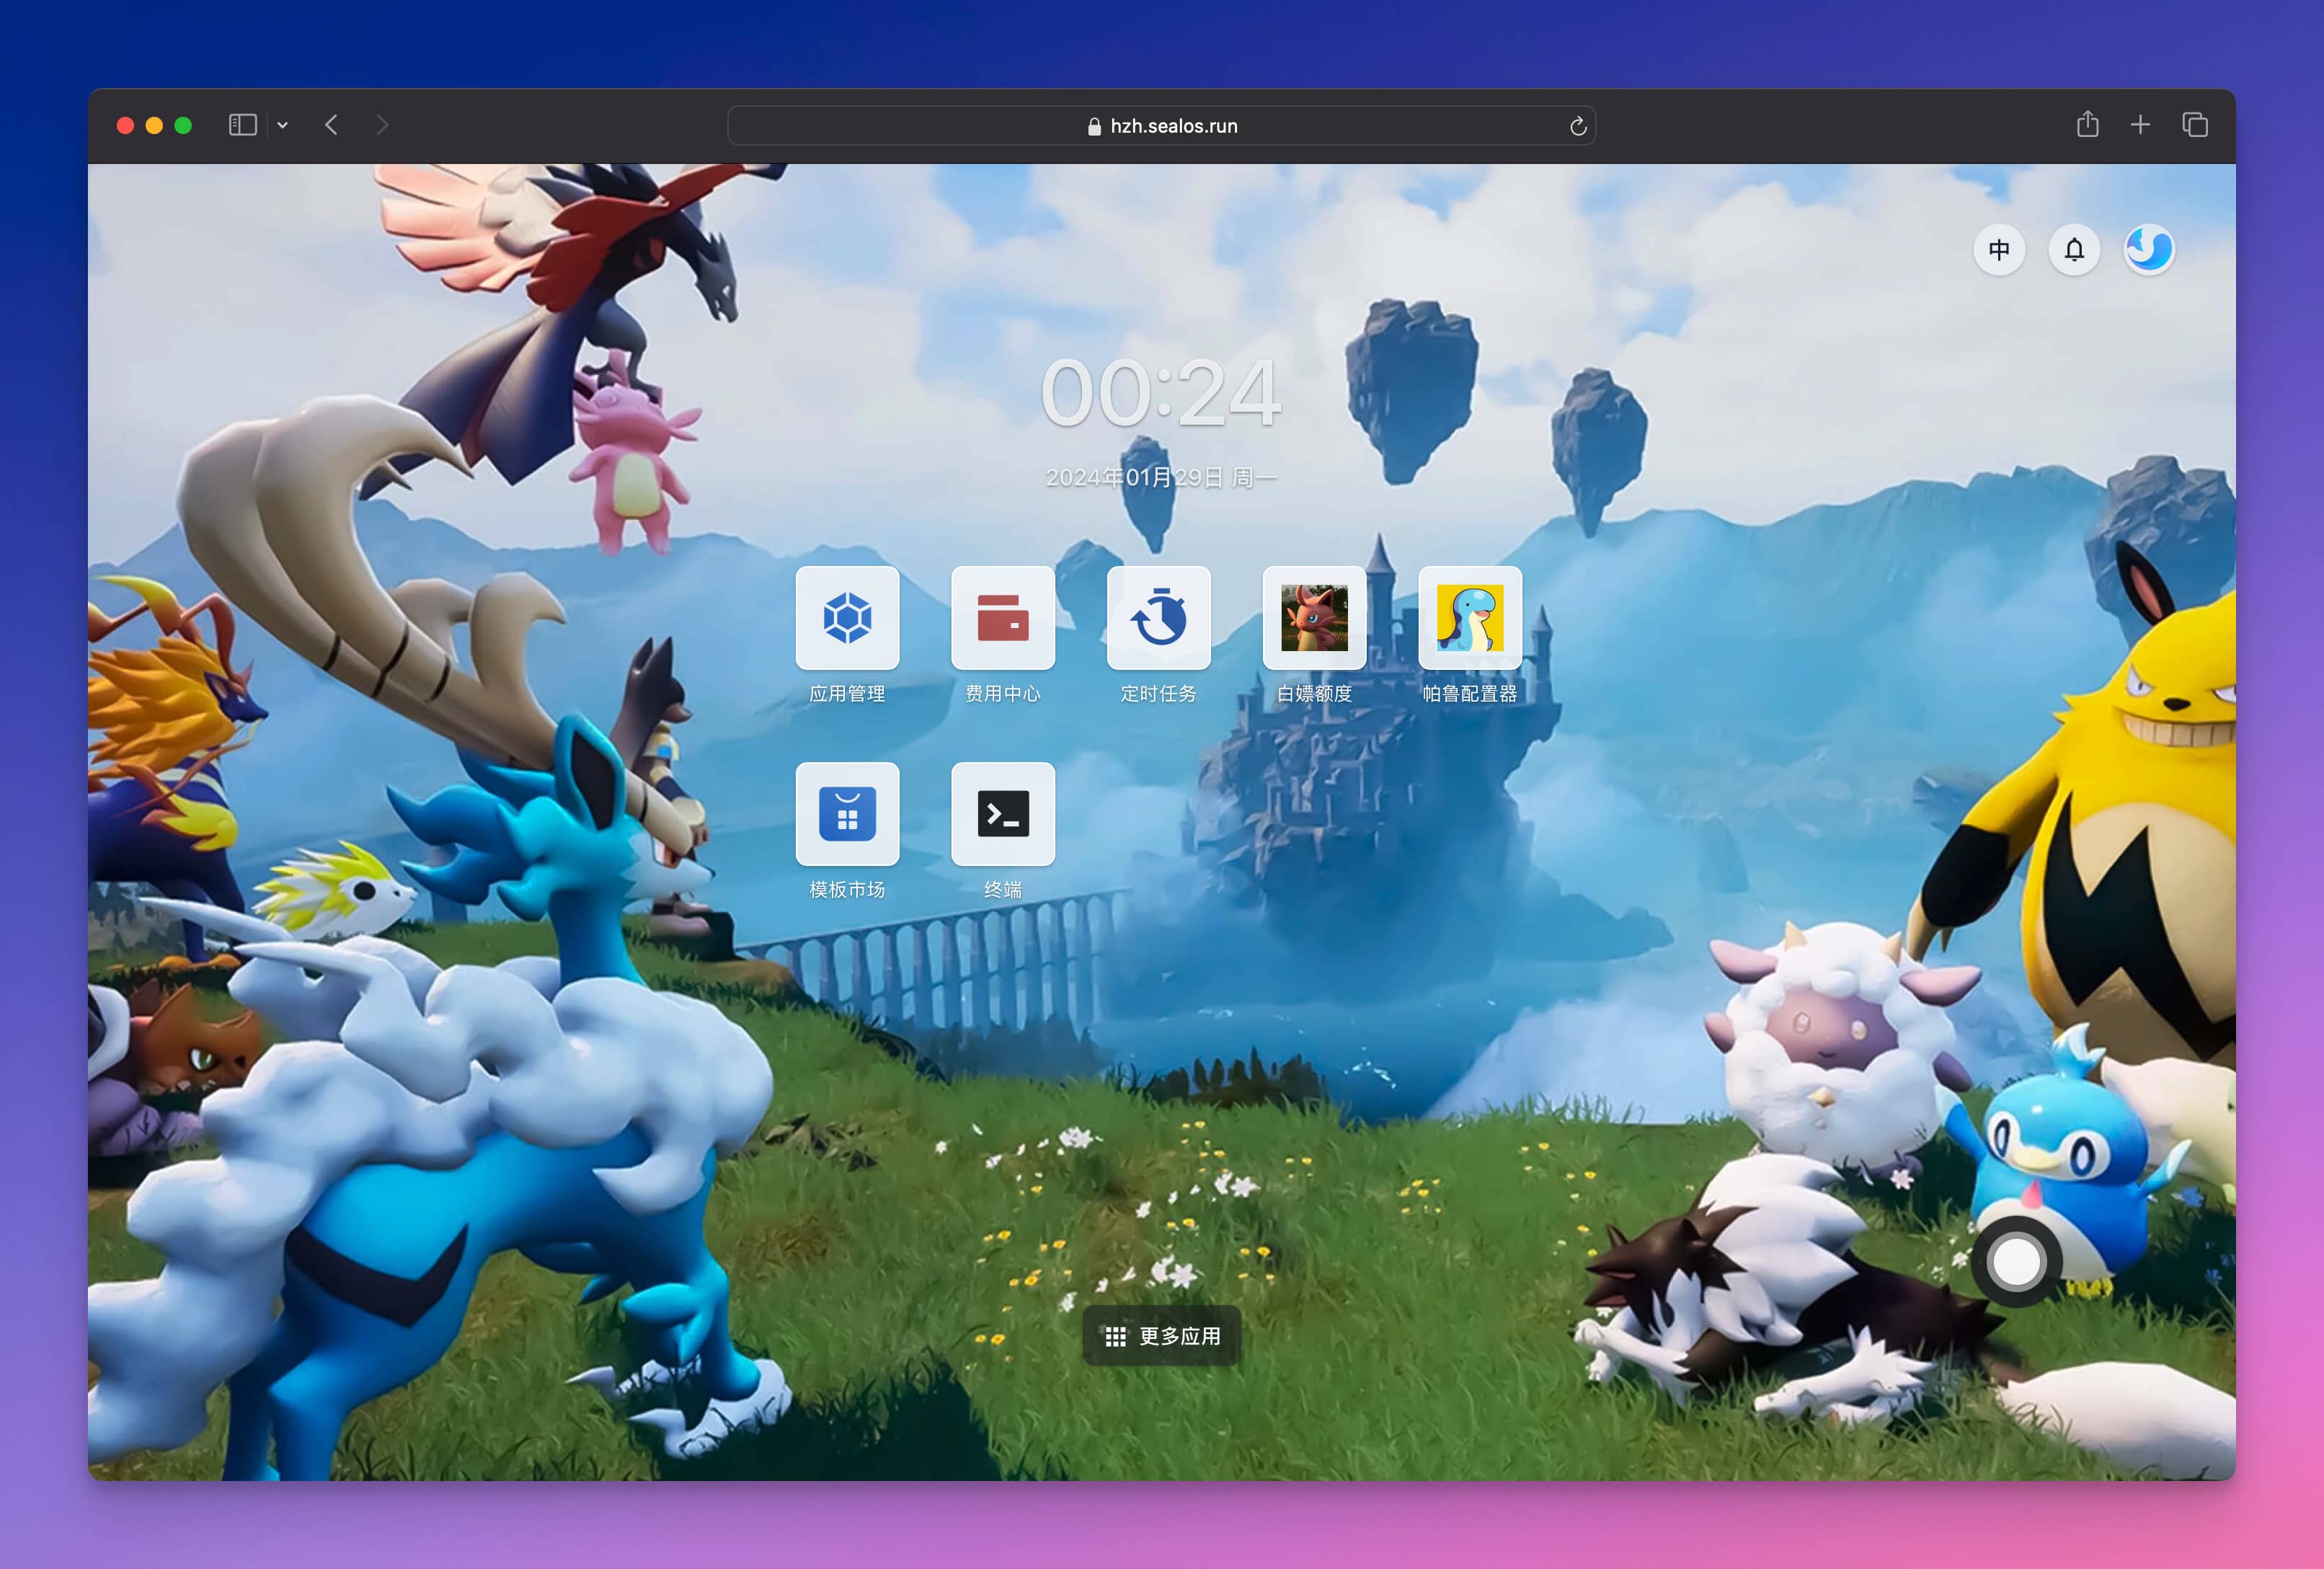
Task: Launch the 帕鲁配置器 app
Action: (x=1469, y=618)
